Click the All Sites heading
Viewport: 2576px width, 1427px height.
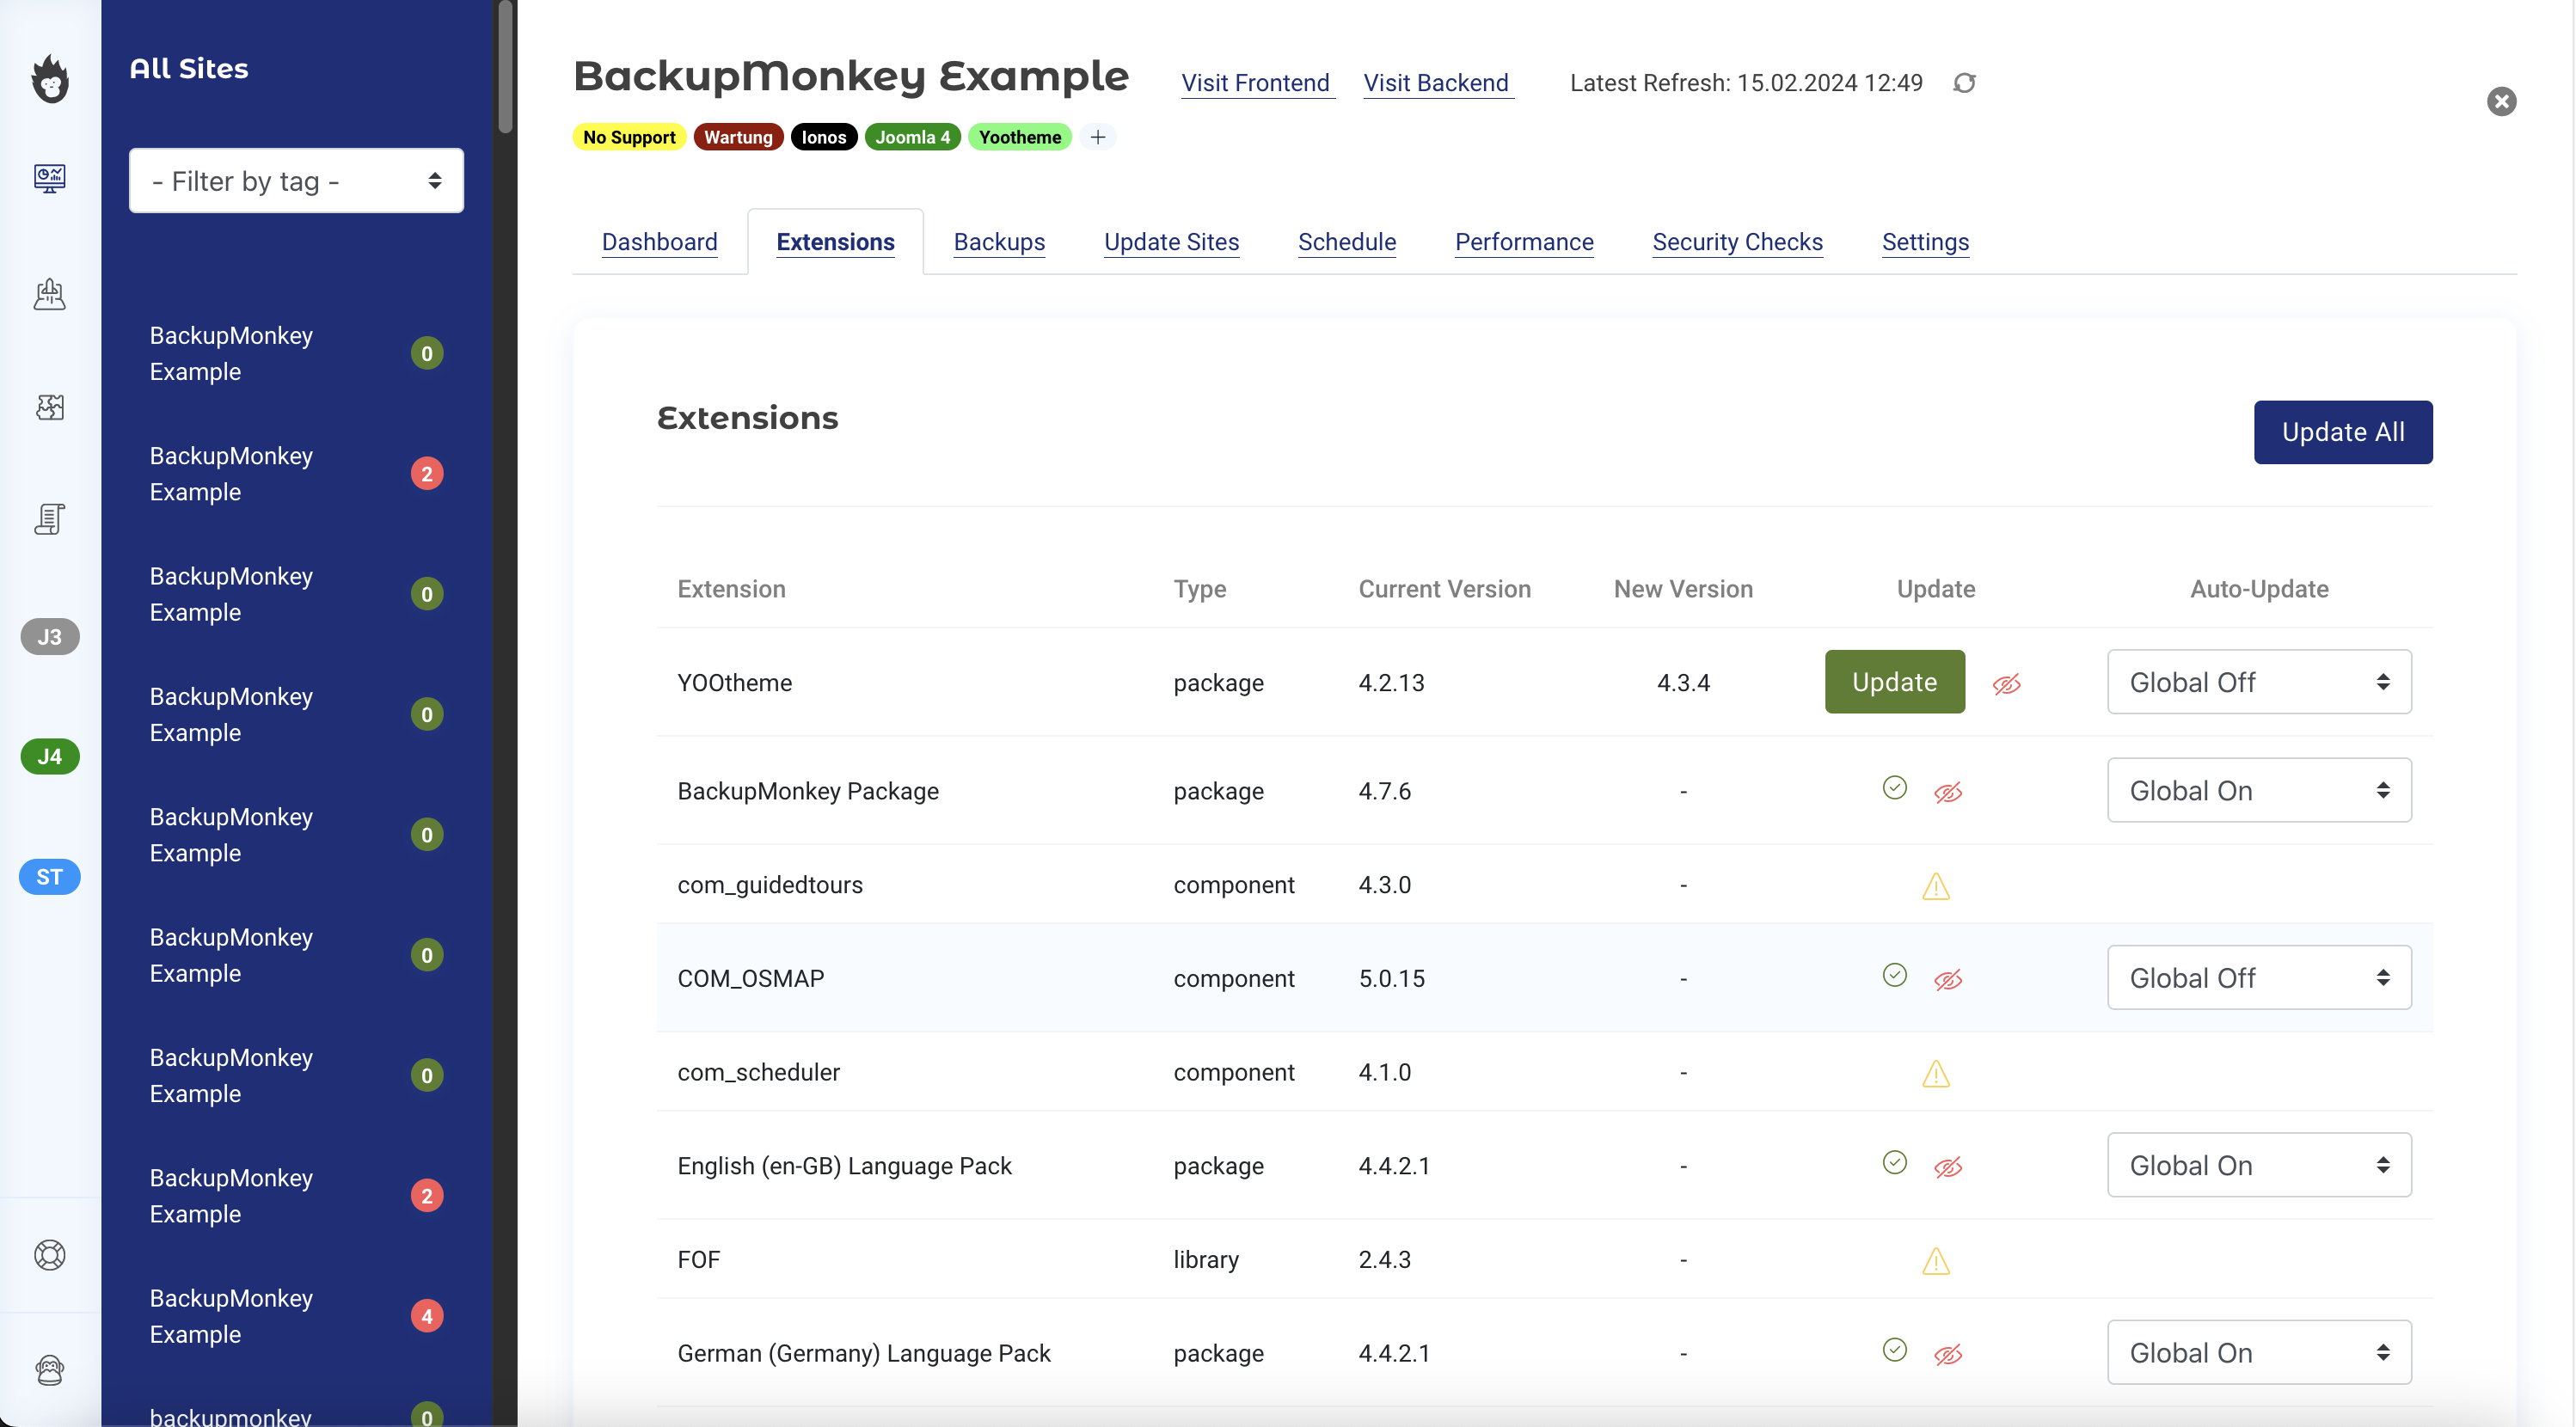[189, 68]
